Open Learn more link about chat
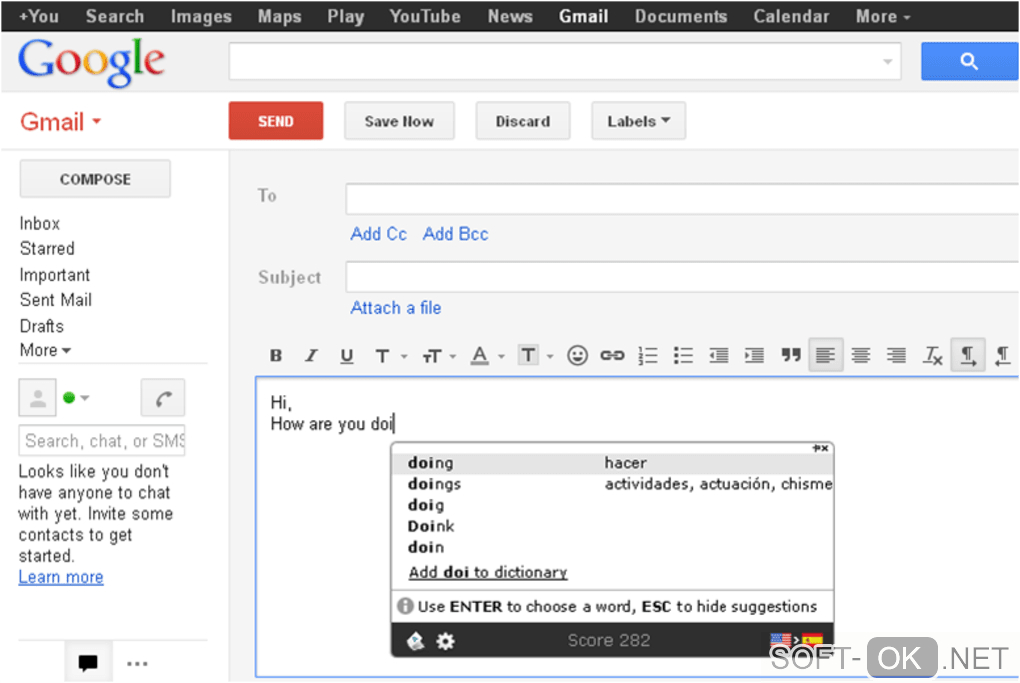Screen dimensions: 1020x683 point(61,578)
